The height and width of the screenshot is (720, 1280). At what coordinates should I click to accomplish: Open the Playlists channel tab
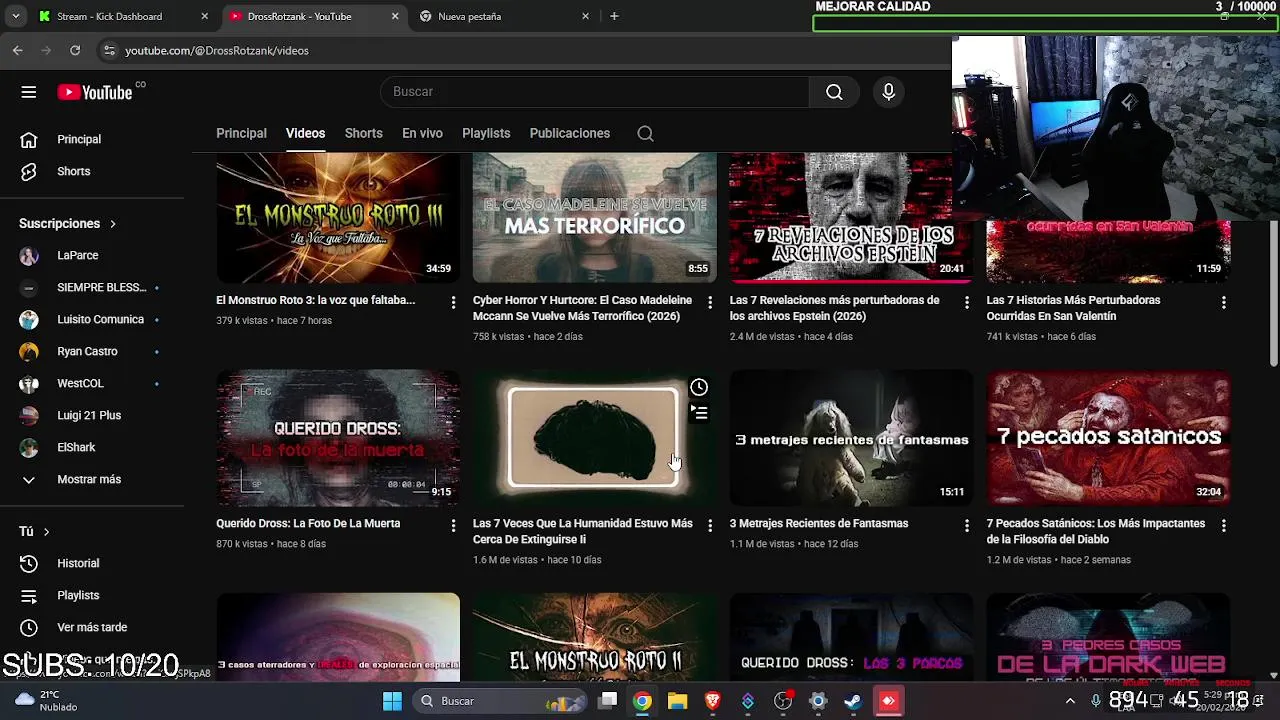tap(486, 134)
